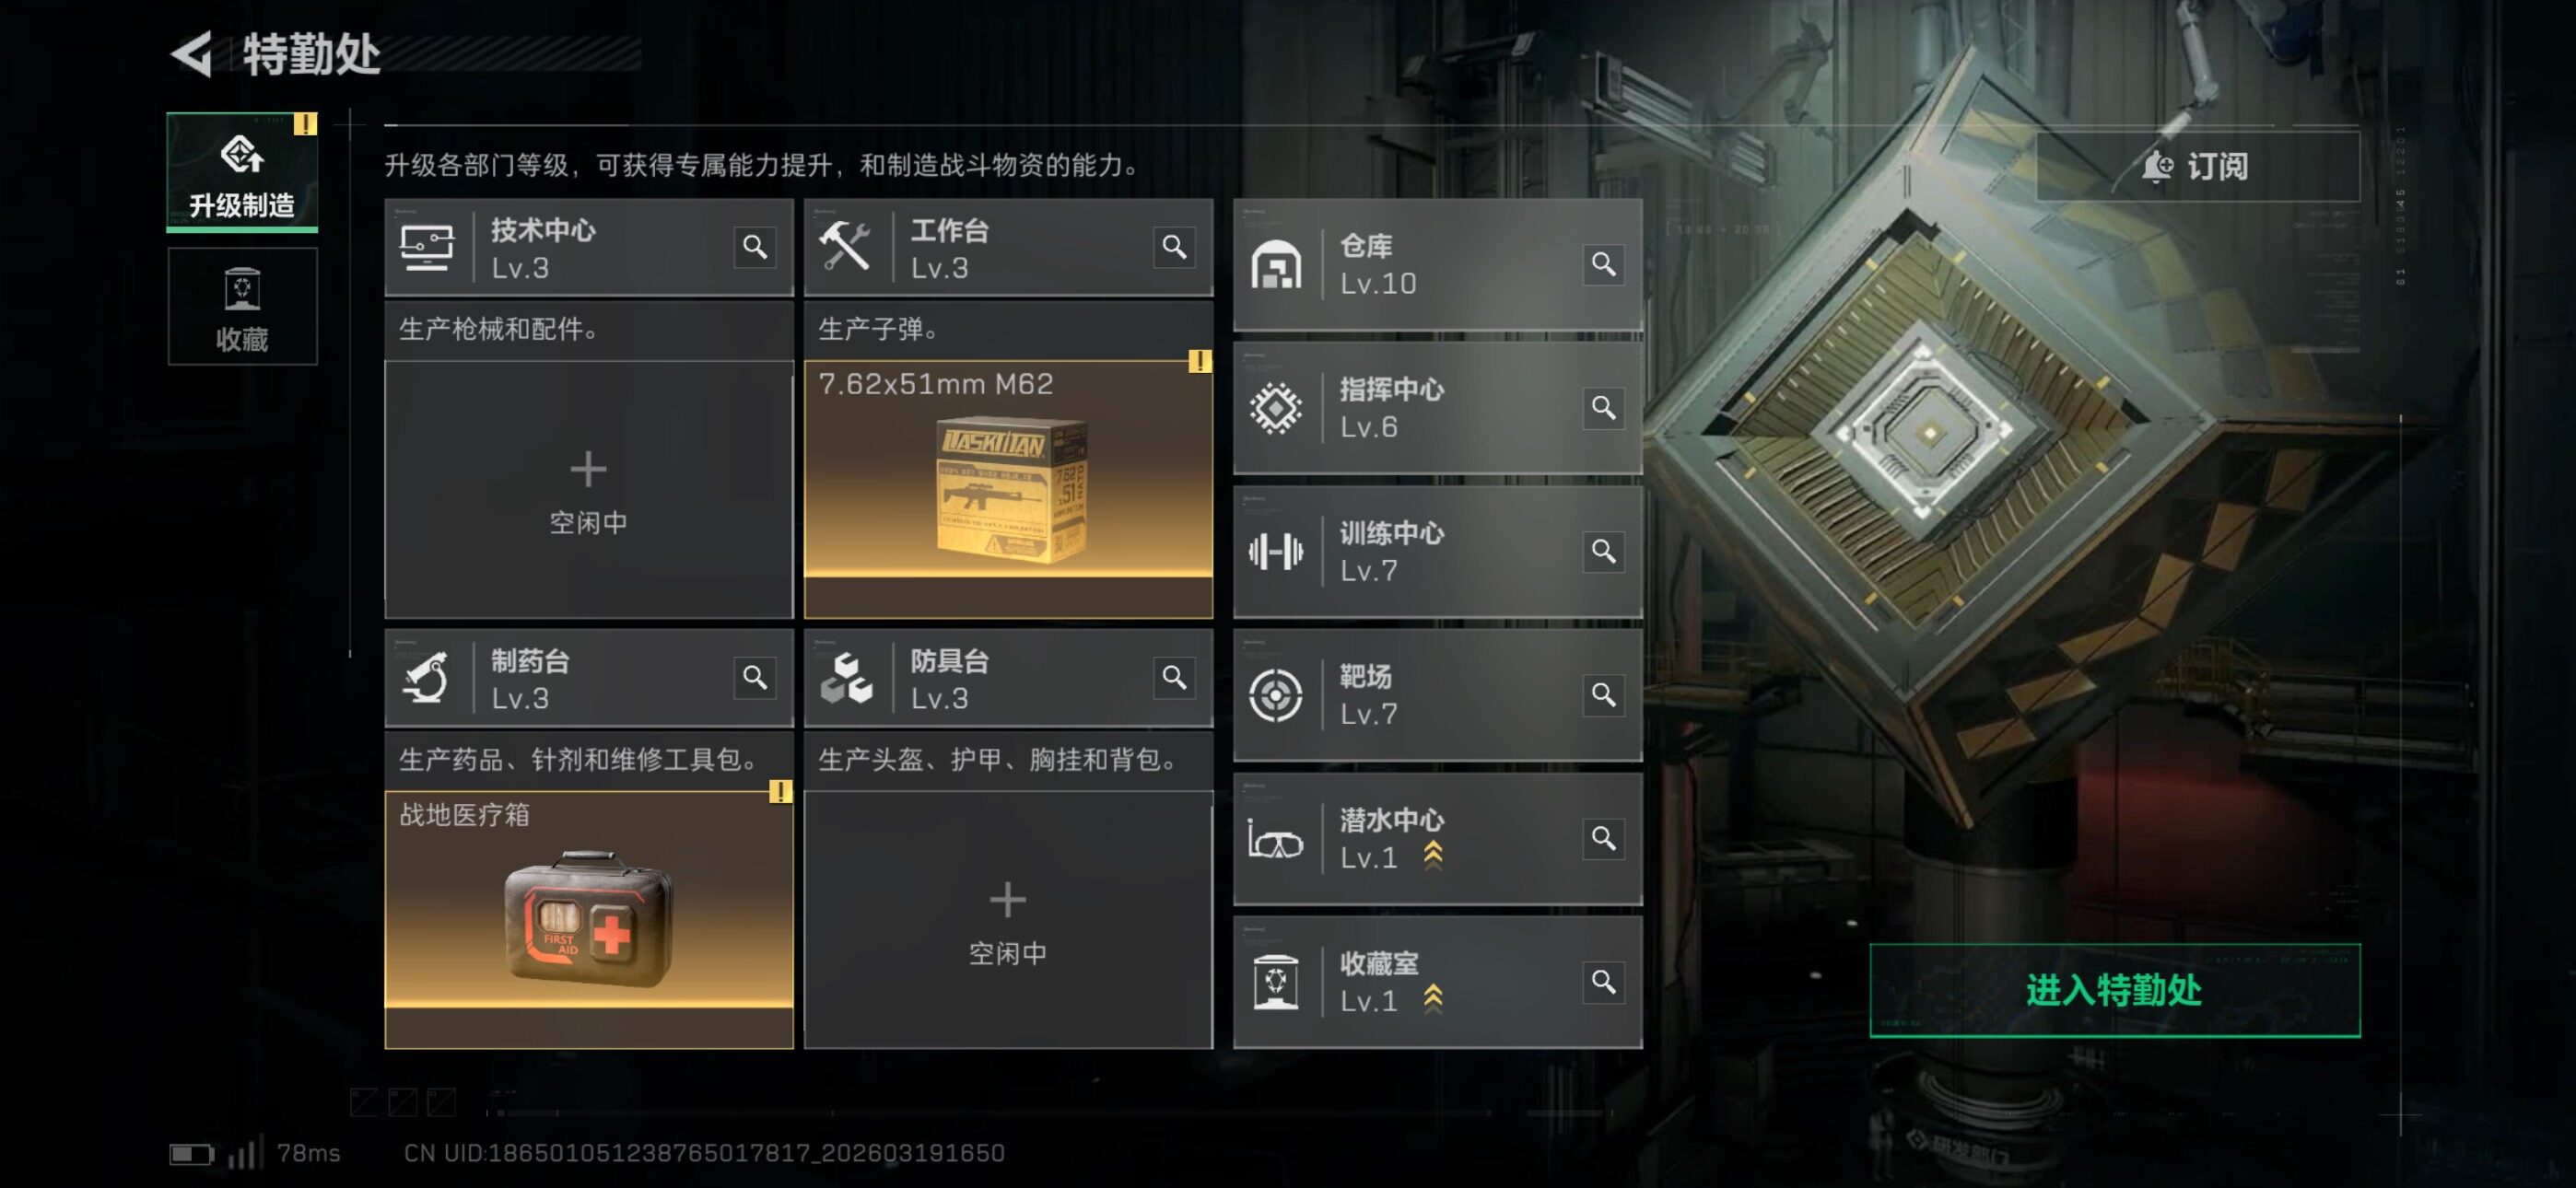View 仓库 details with magnifier icon
The image size is (2576, 1188).
coord(1603,264)
